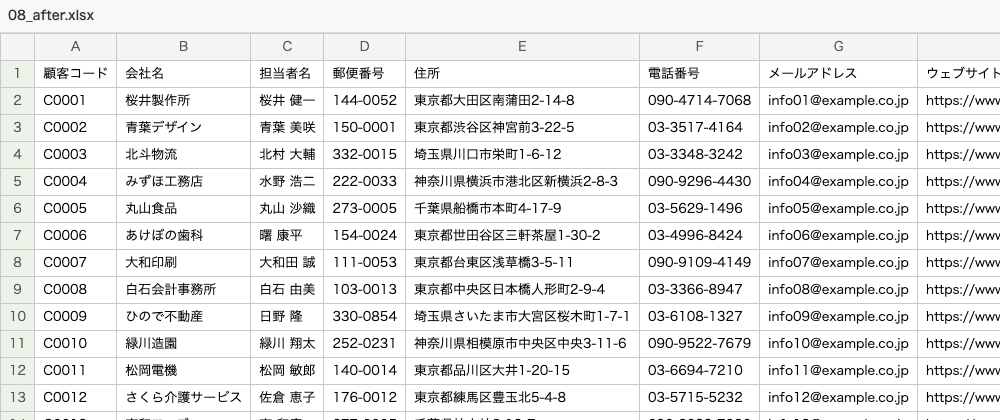Select contact cell 北村 大輔
1000x420 pixels.
click(x=287, y=155)
